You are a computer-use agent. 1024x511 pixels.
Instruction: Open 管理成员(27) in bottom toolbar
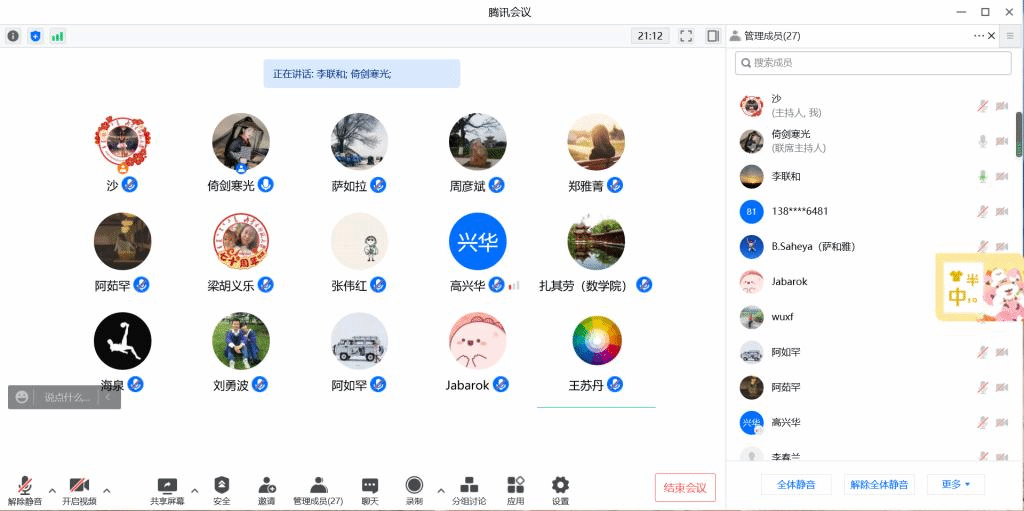point(318,489)
